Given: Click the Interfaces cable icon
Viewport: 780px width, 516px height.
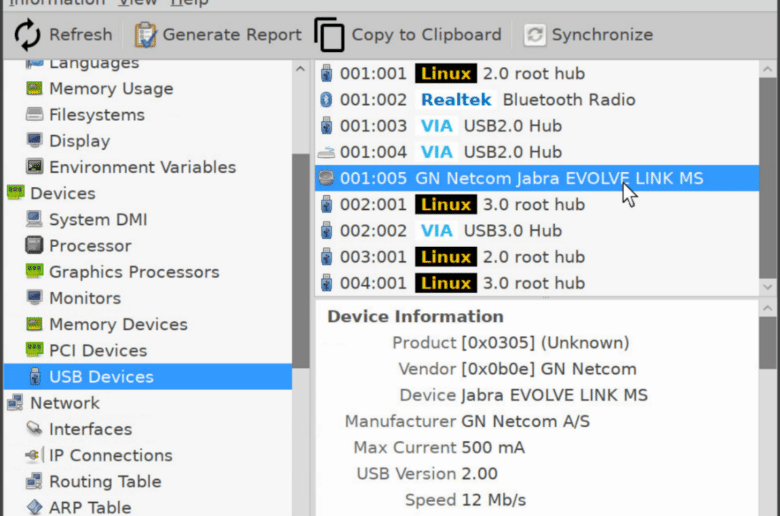Looking at the screenshot, I should pos(34,428).
